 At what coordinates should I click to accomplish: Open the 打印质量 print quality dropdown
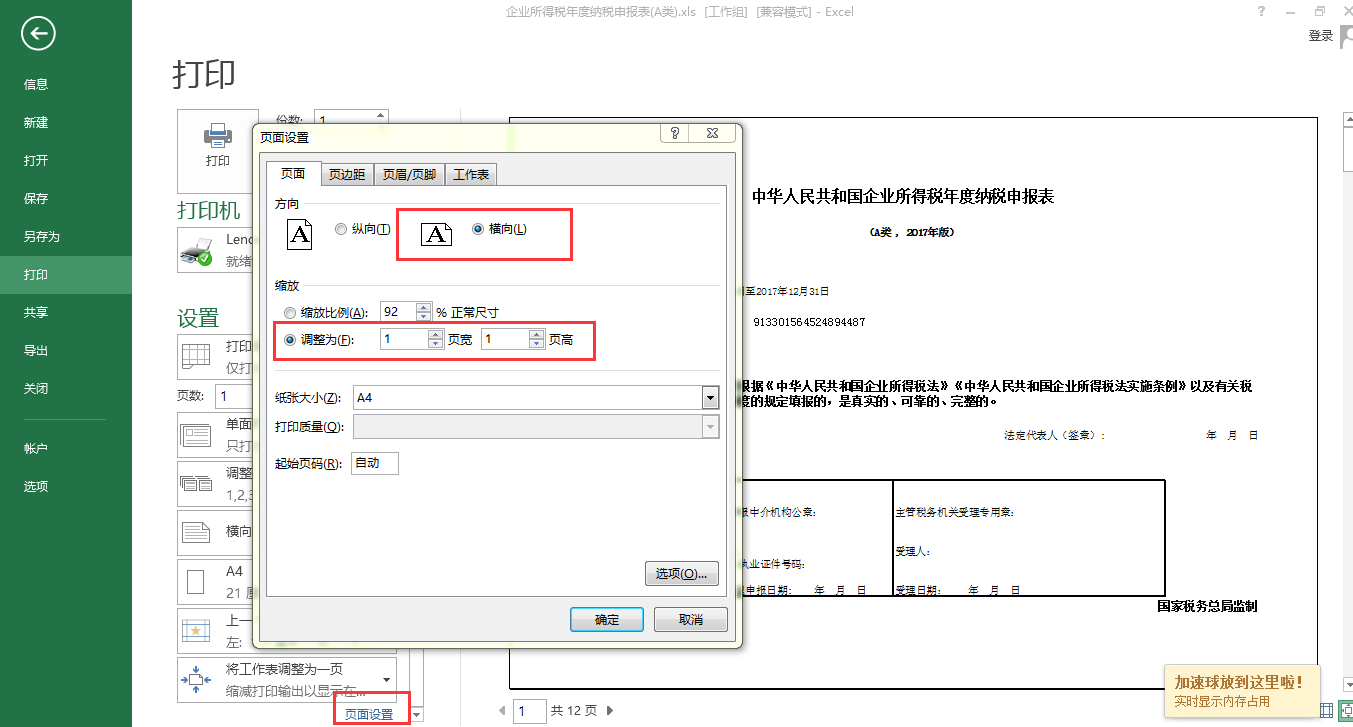710,427
